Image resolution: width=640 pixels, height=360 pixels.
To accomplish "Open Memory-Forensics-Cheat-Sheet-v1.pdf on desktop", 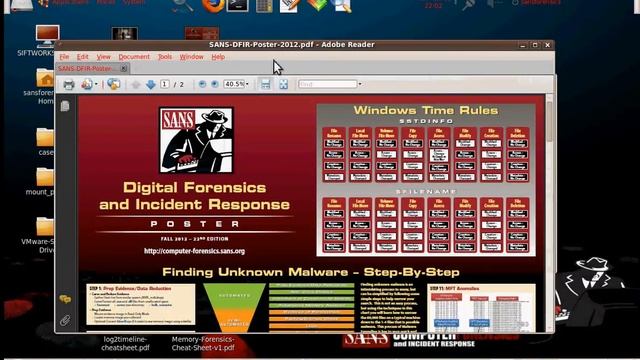I will (203, 344).
